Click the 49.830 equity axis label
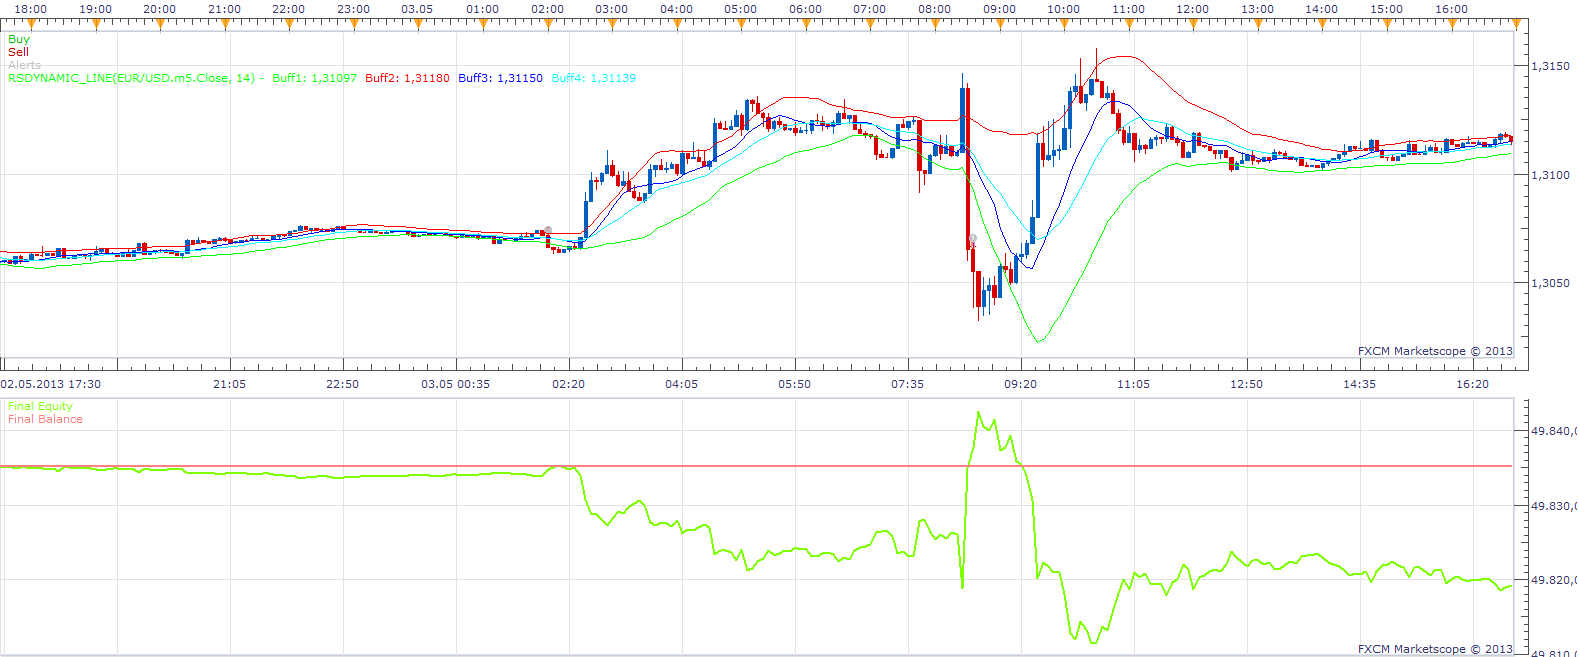This screenshot has height=657, width=1579. tap(1554, 506)
